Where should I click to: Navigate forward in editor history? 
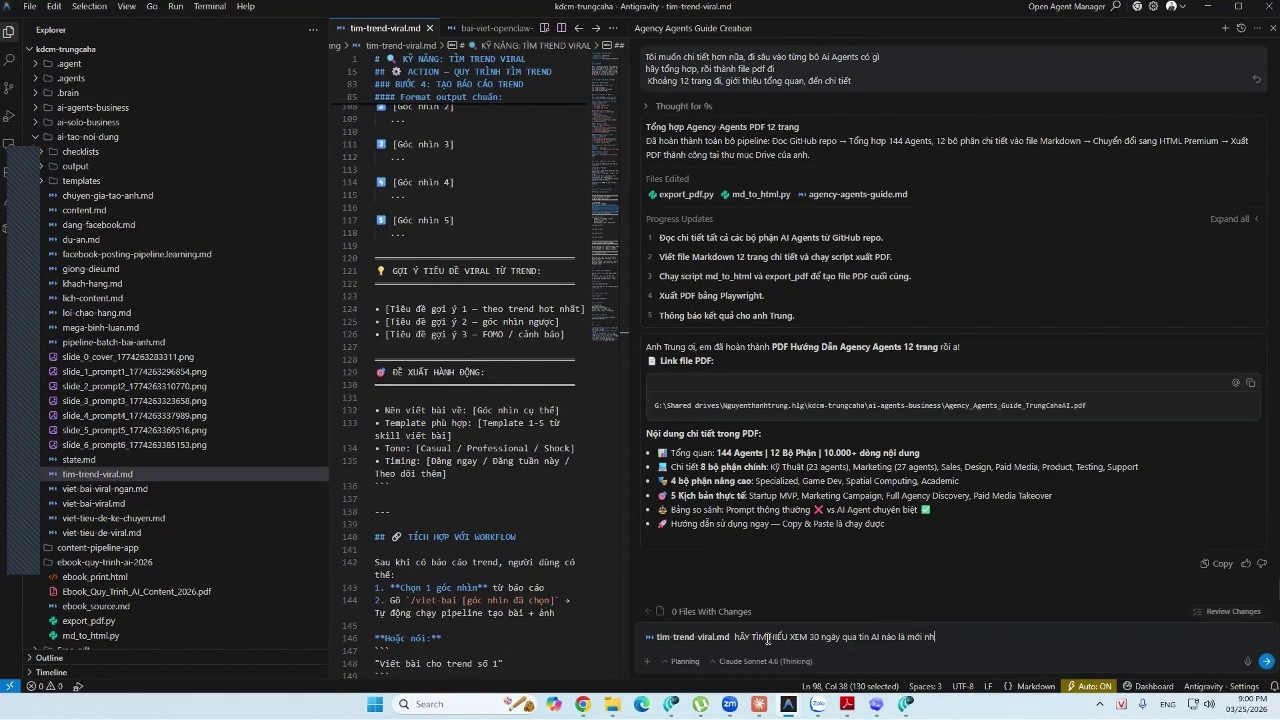pos(595,28)
